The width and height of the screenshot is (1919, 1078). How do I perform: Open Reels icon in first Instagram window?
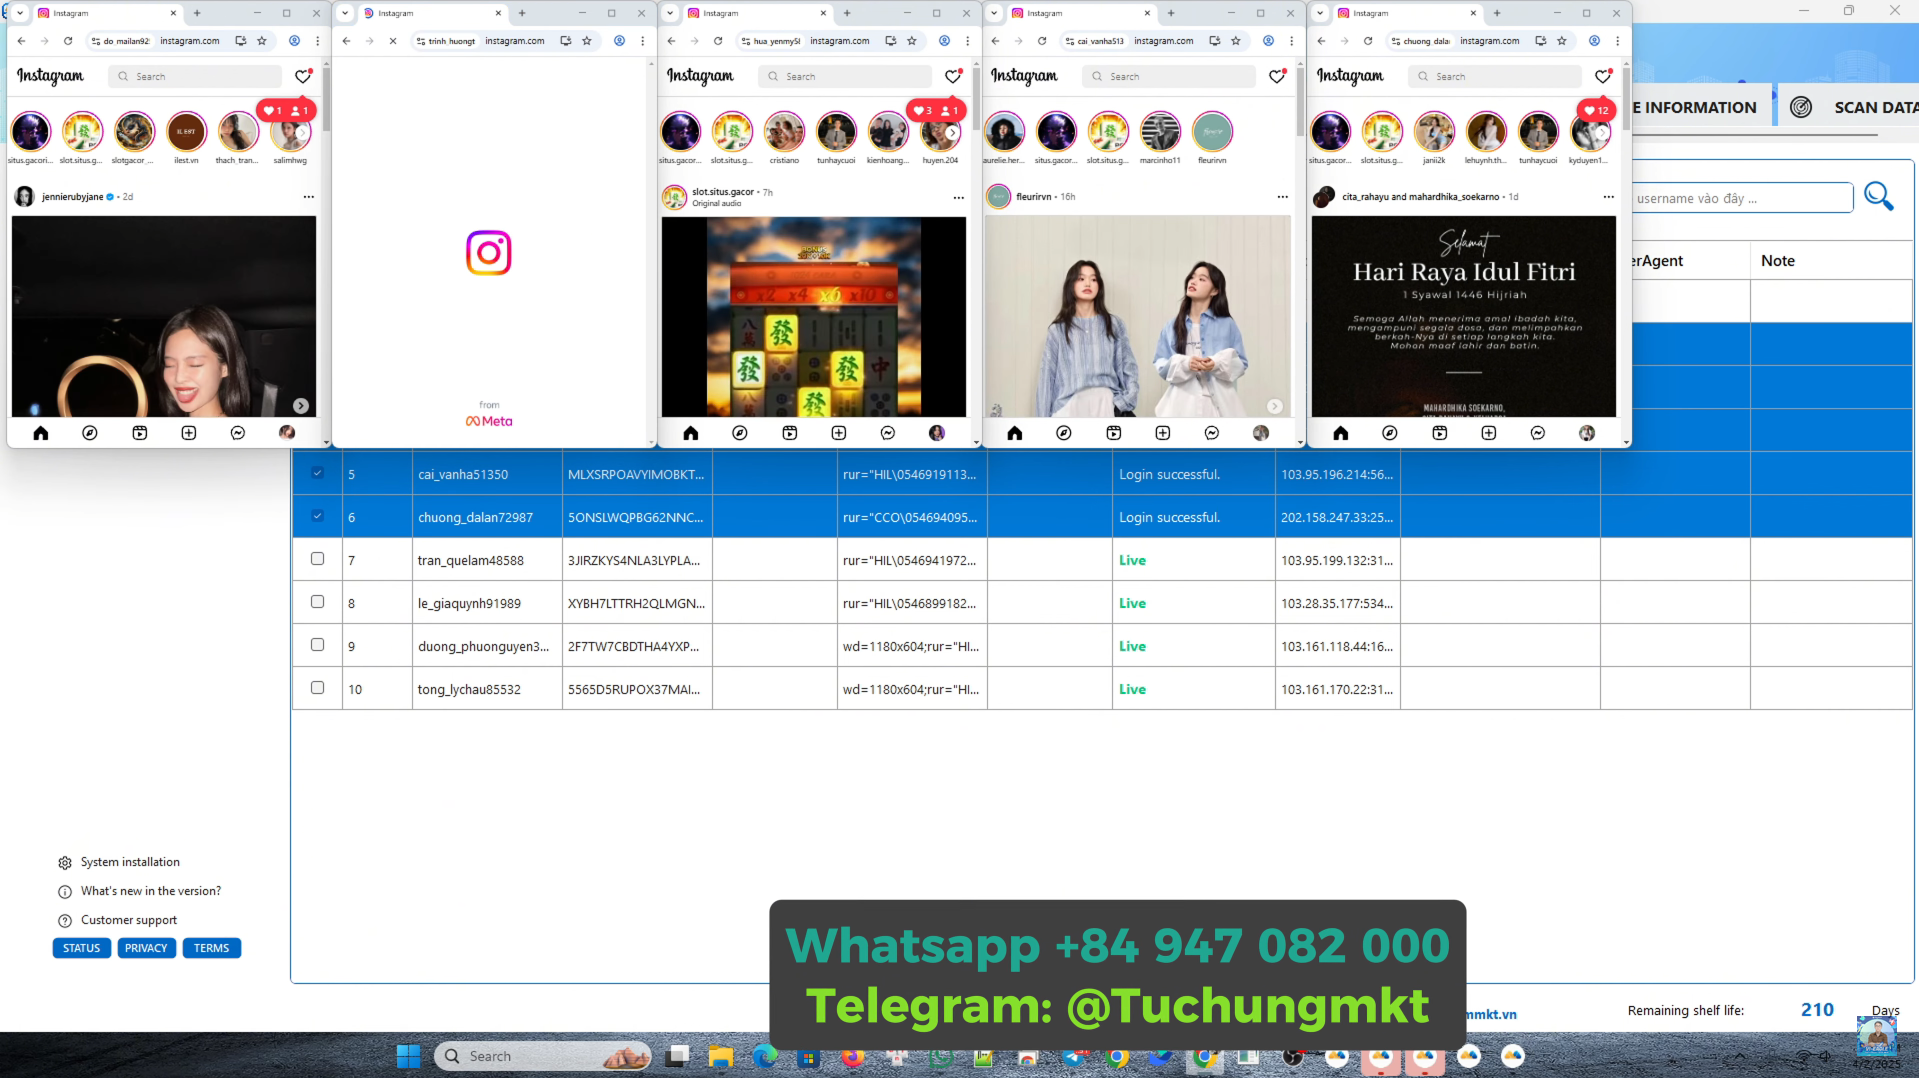[x=140, y=433]
